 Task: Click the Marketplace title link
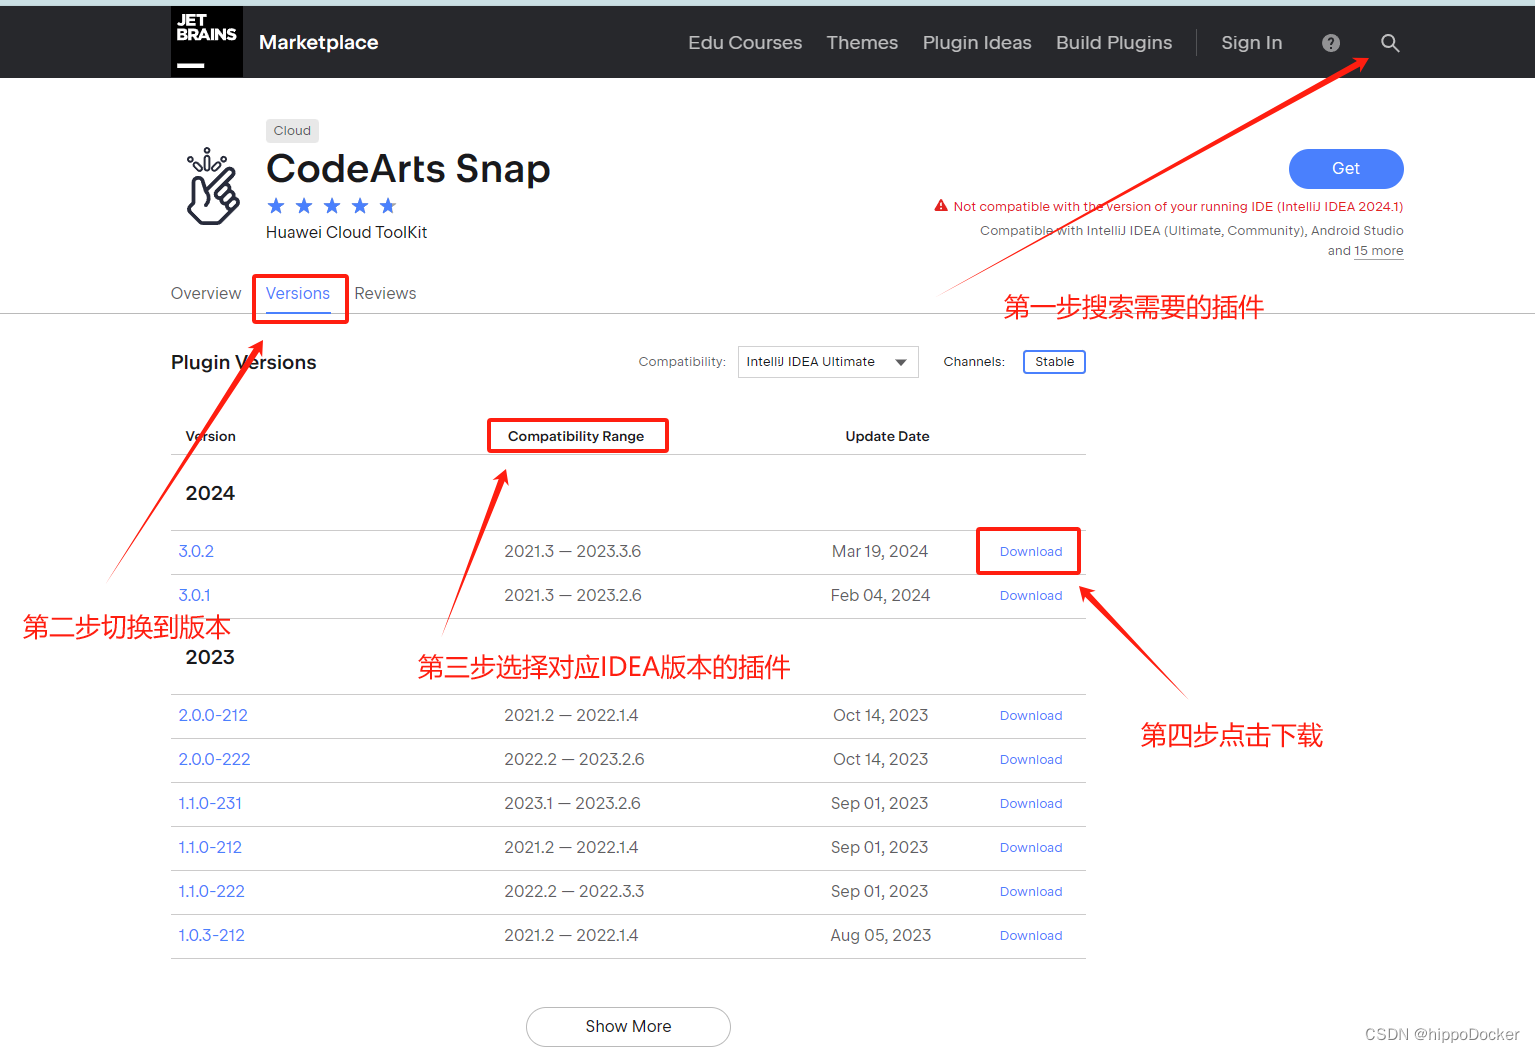(318, 42)
